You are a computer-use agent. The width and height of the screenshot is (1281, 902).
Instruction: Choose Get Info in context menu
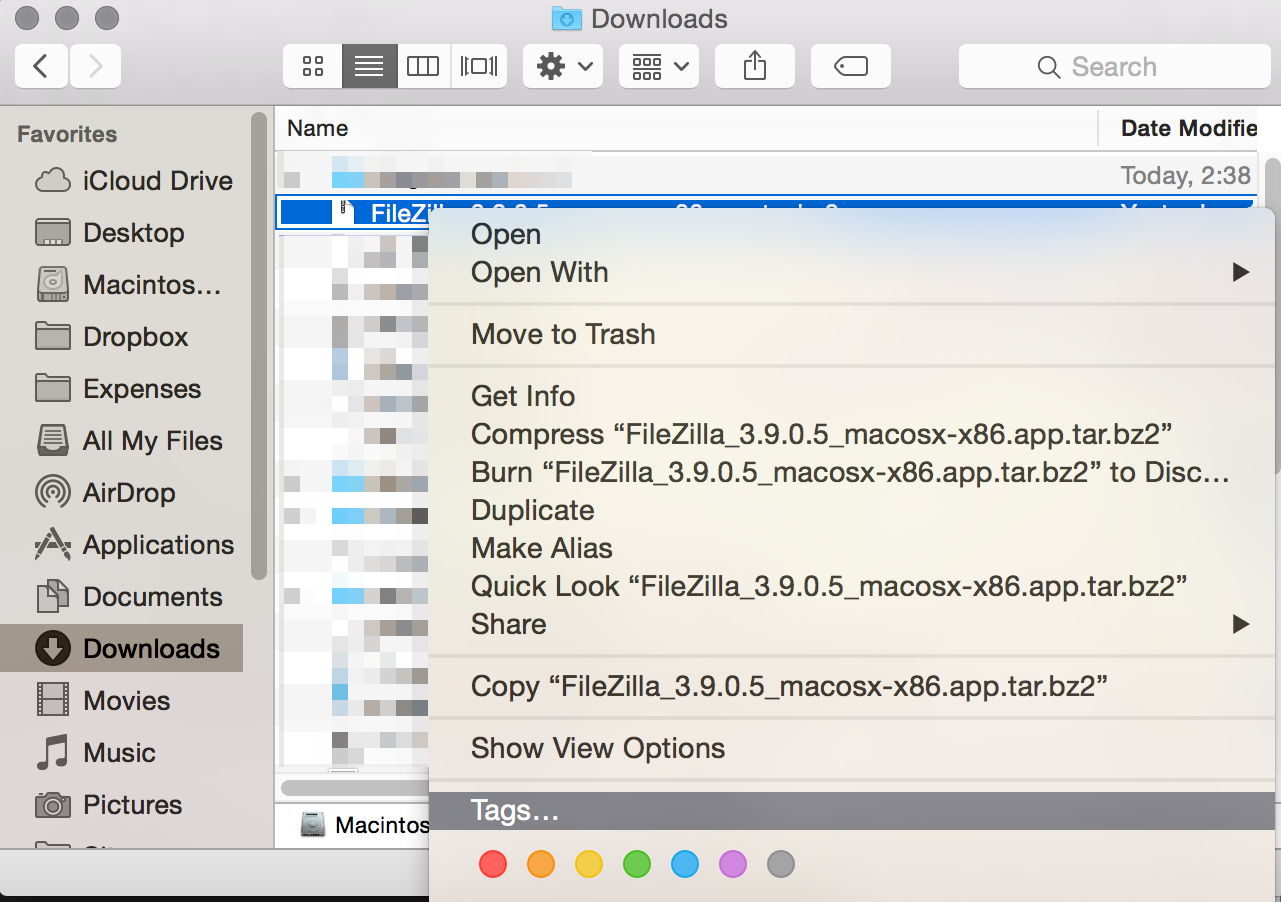click(852, 396)
